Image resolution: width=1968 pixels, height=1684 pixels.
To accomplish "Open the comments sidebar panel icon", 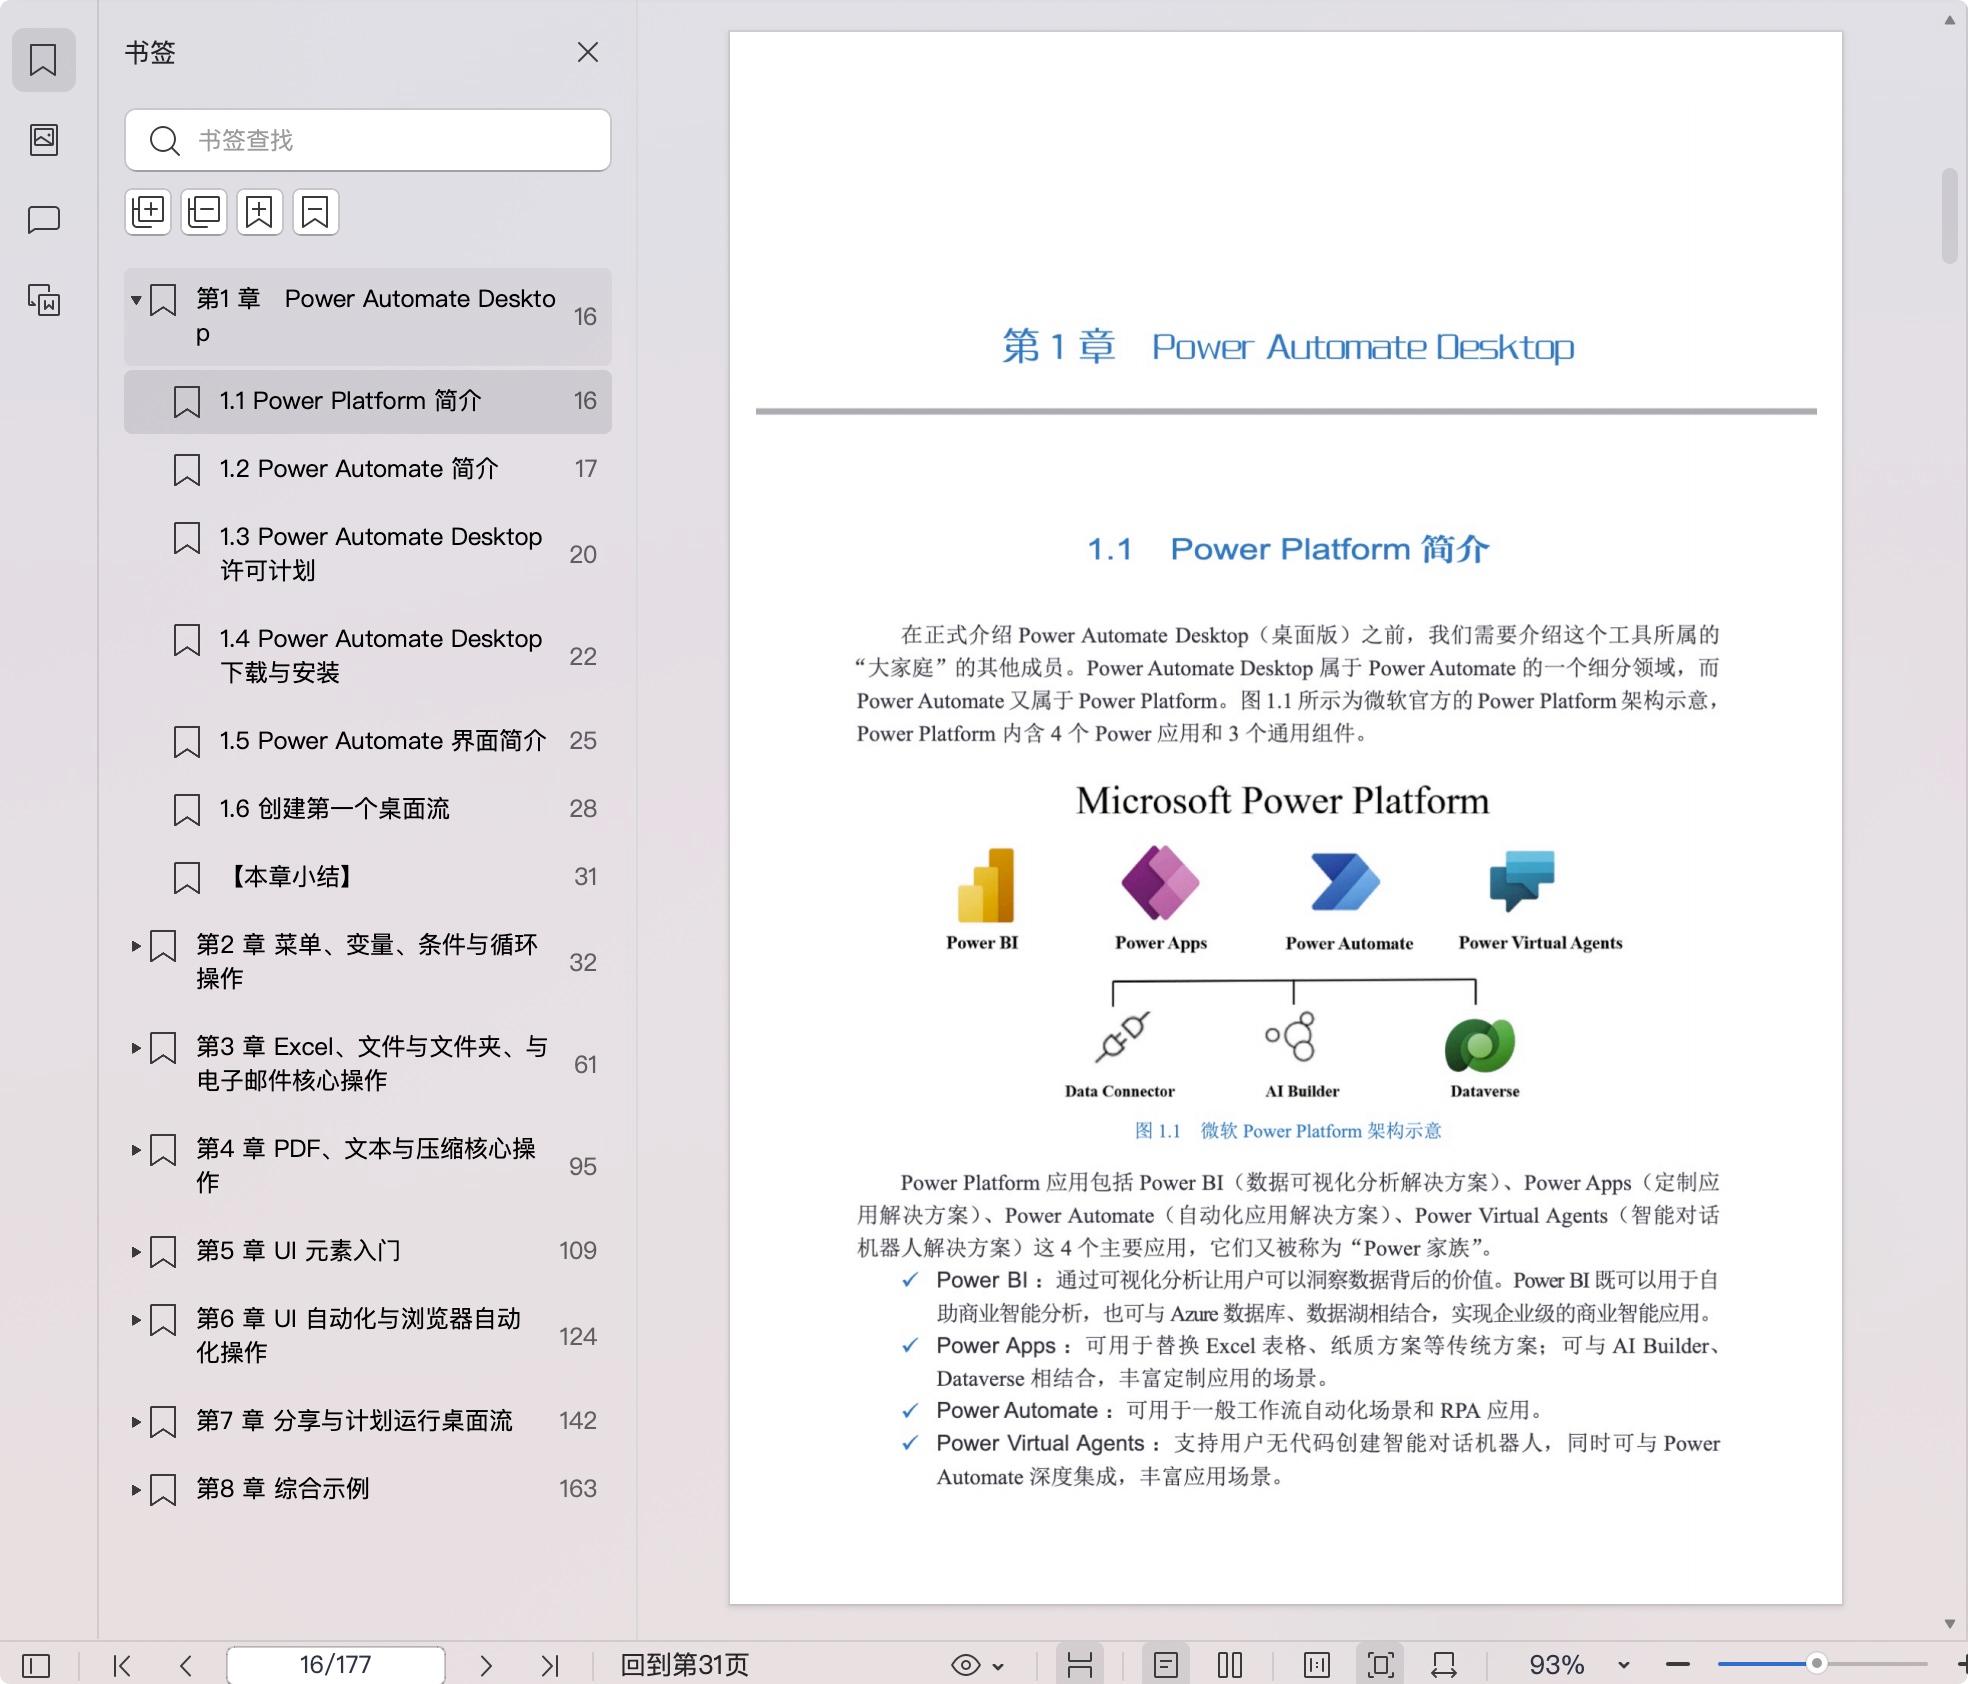I will (43, 220).
